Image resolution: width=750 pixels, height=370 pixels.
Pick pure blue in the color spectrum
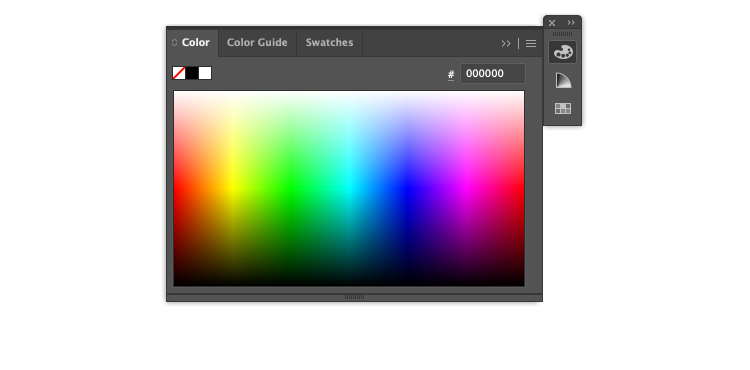tap(408, 189)
